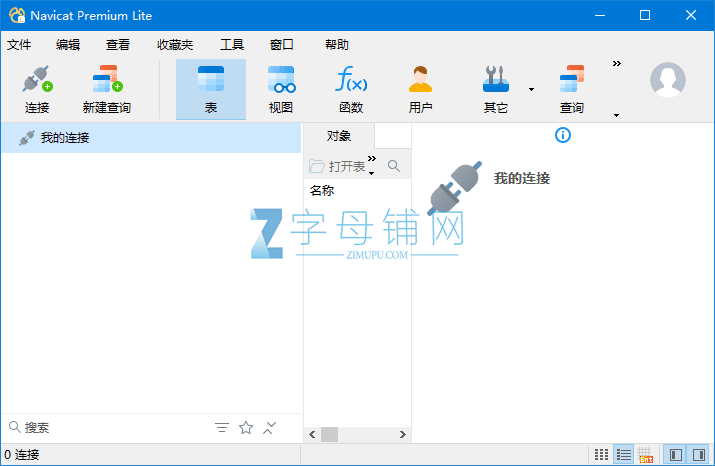This screenshot has width=715, height=466.
Task: Click the info icon in right pane
Action: pos(563,135)
